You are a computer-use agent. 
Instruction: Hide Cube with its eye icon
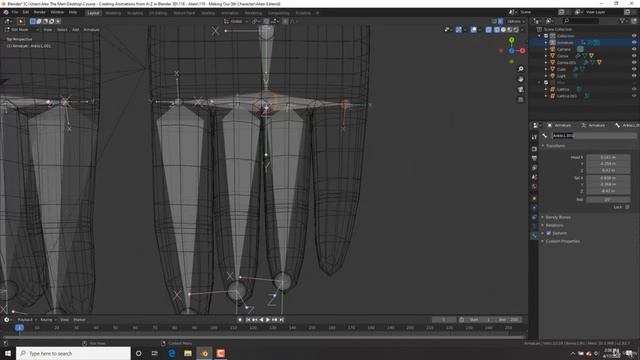coord(634,69)
